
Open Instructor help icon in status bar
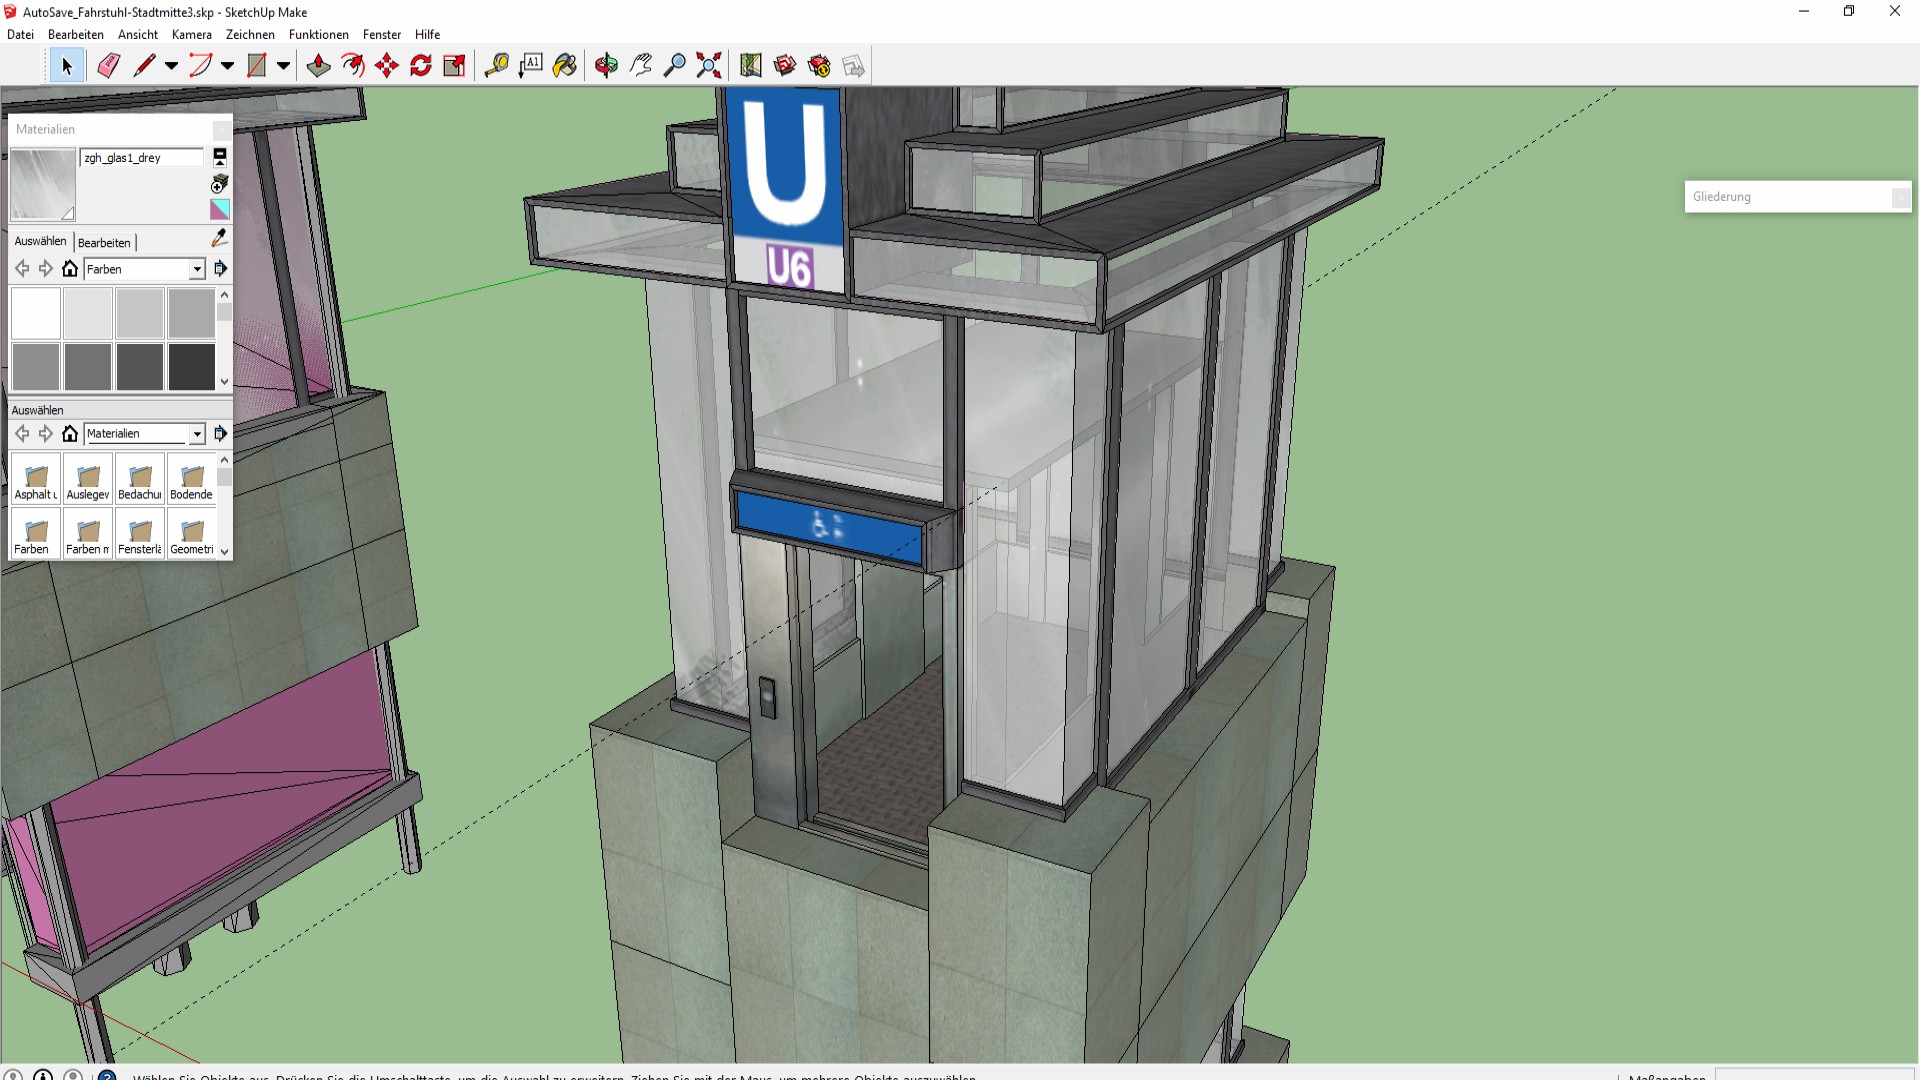tap(107, 1075)
